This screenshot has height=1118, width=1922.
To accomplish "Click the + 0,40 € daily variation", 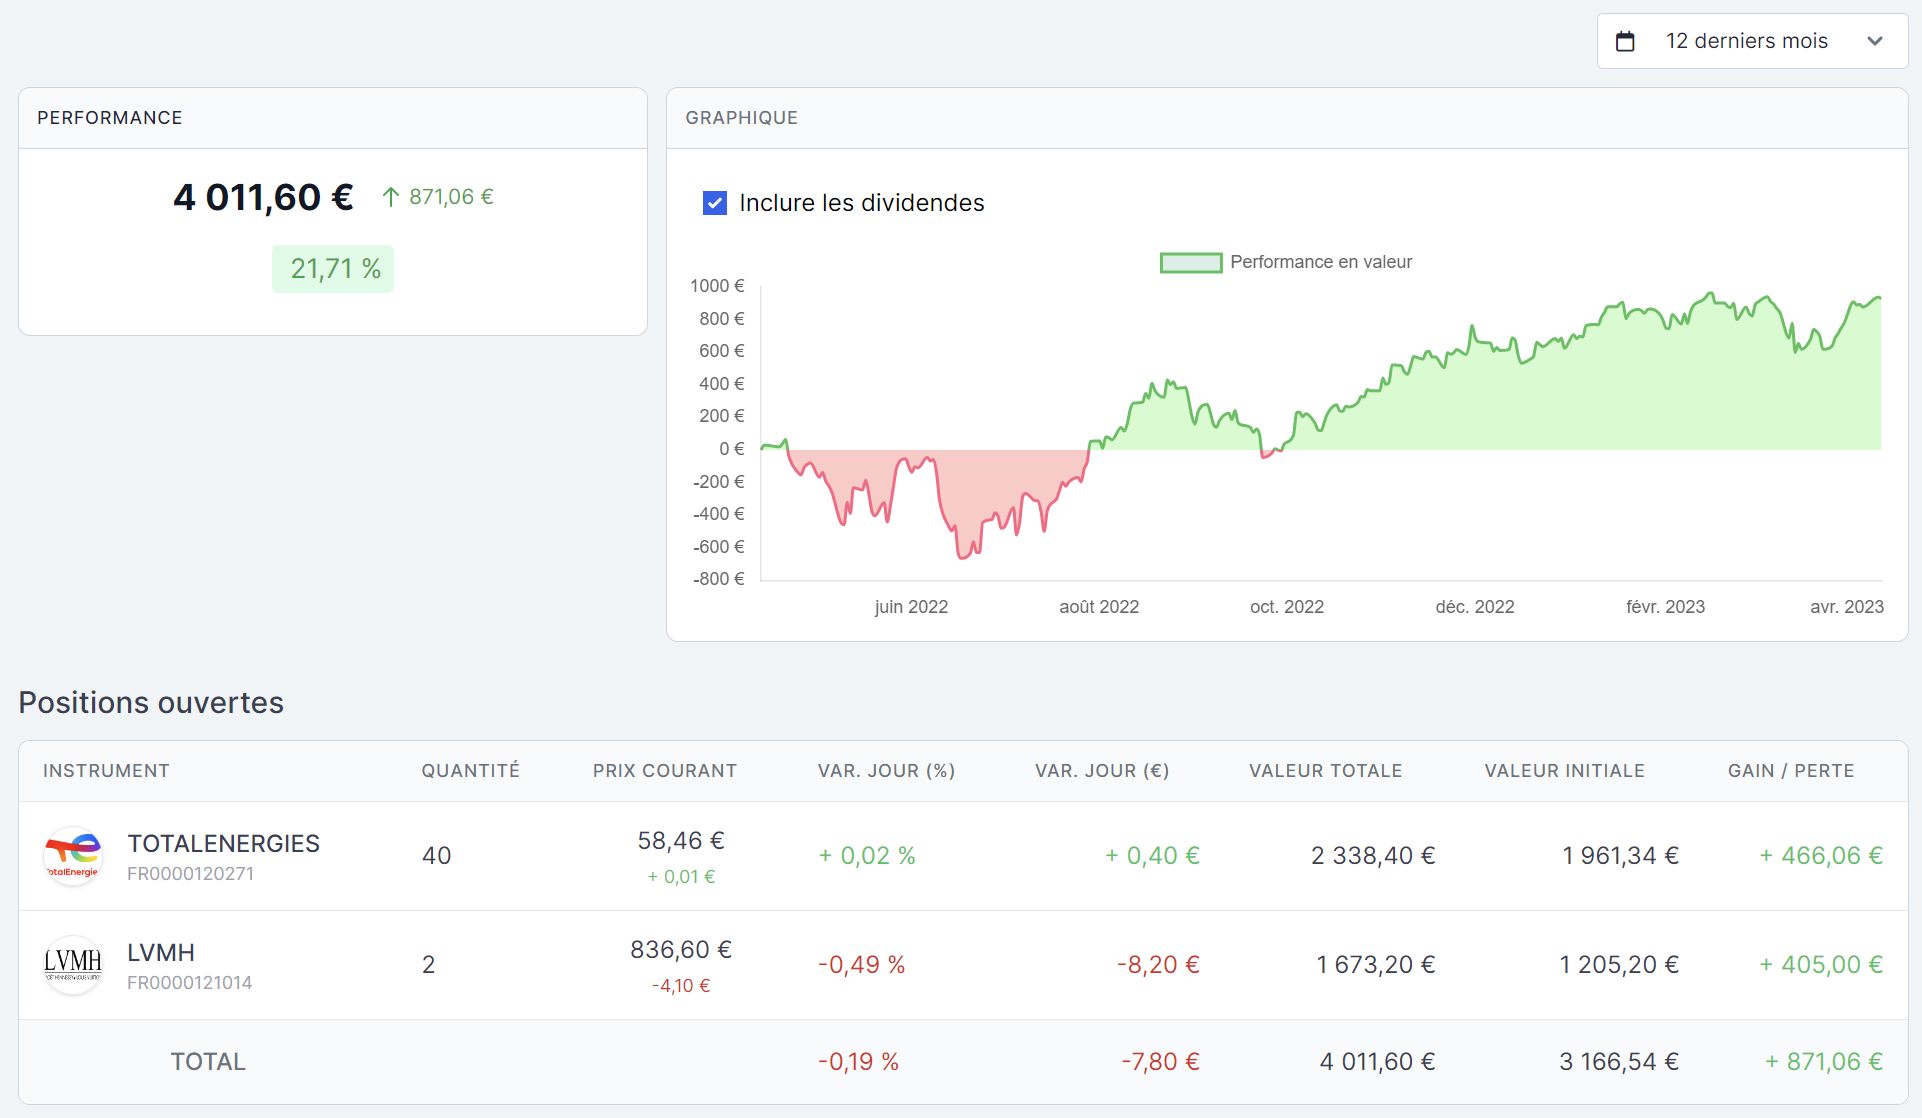I will point(1152,856).
